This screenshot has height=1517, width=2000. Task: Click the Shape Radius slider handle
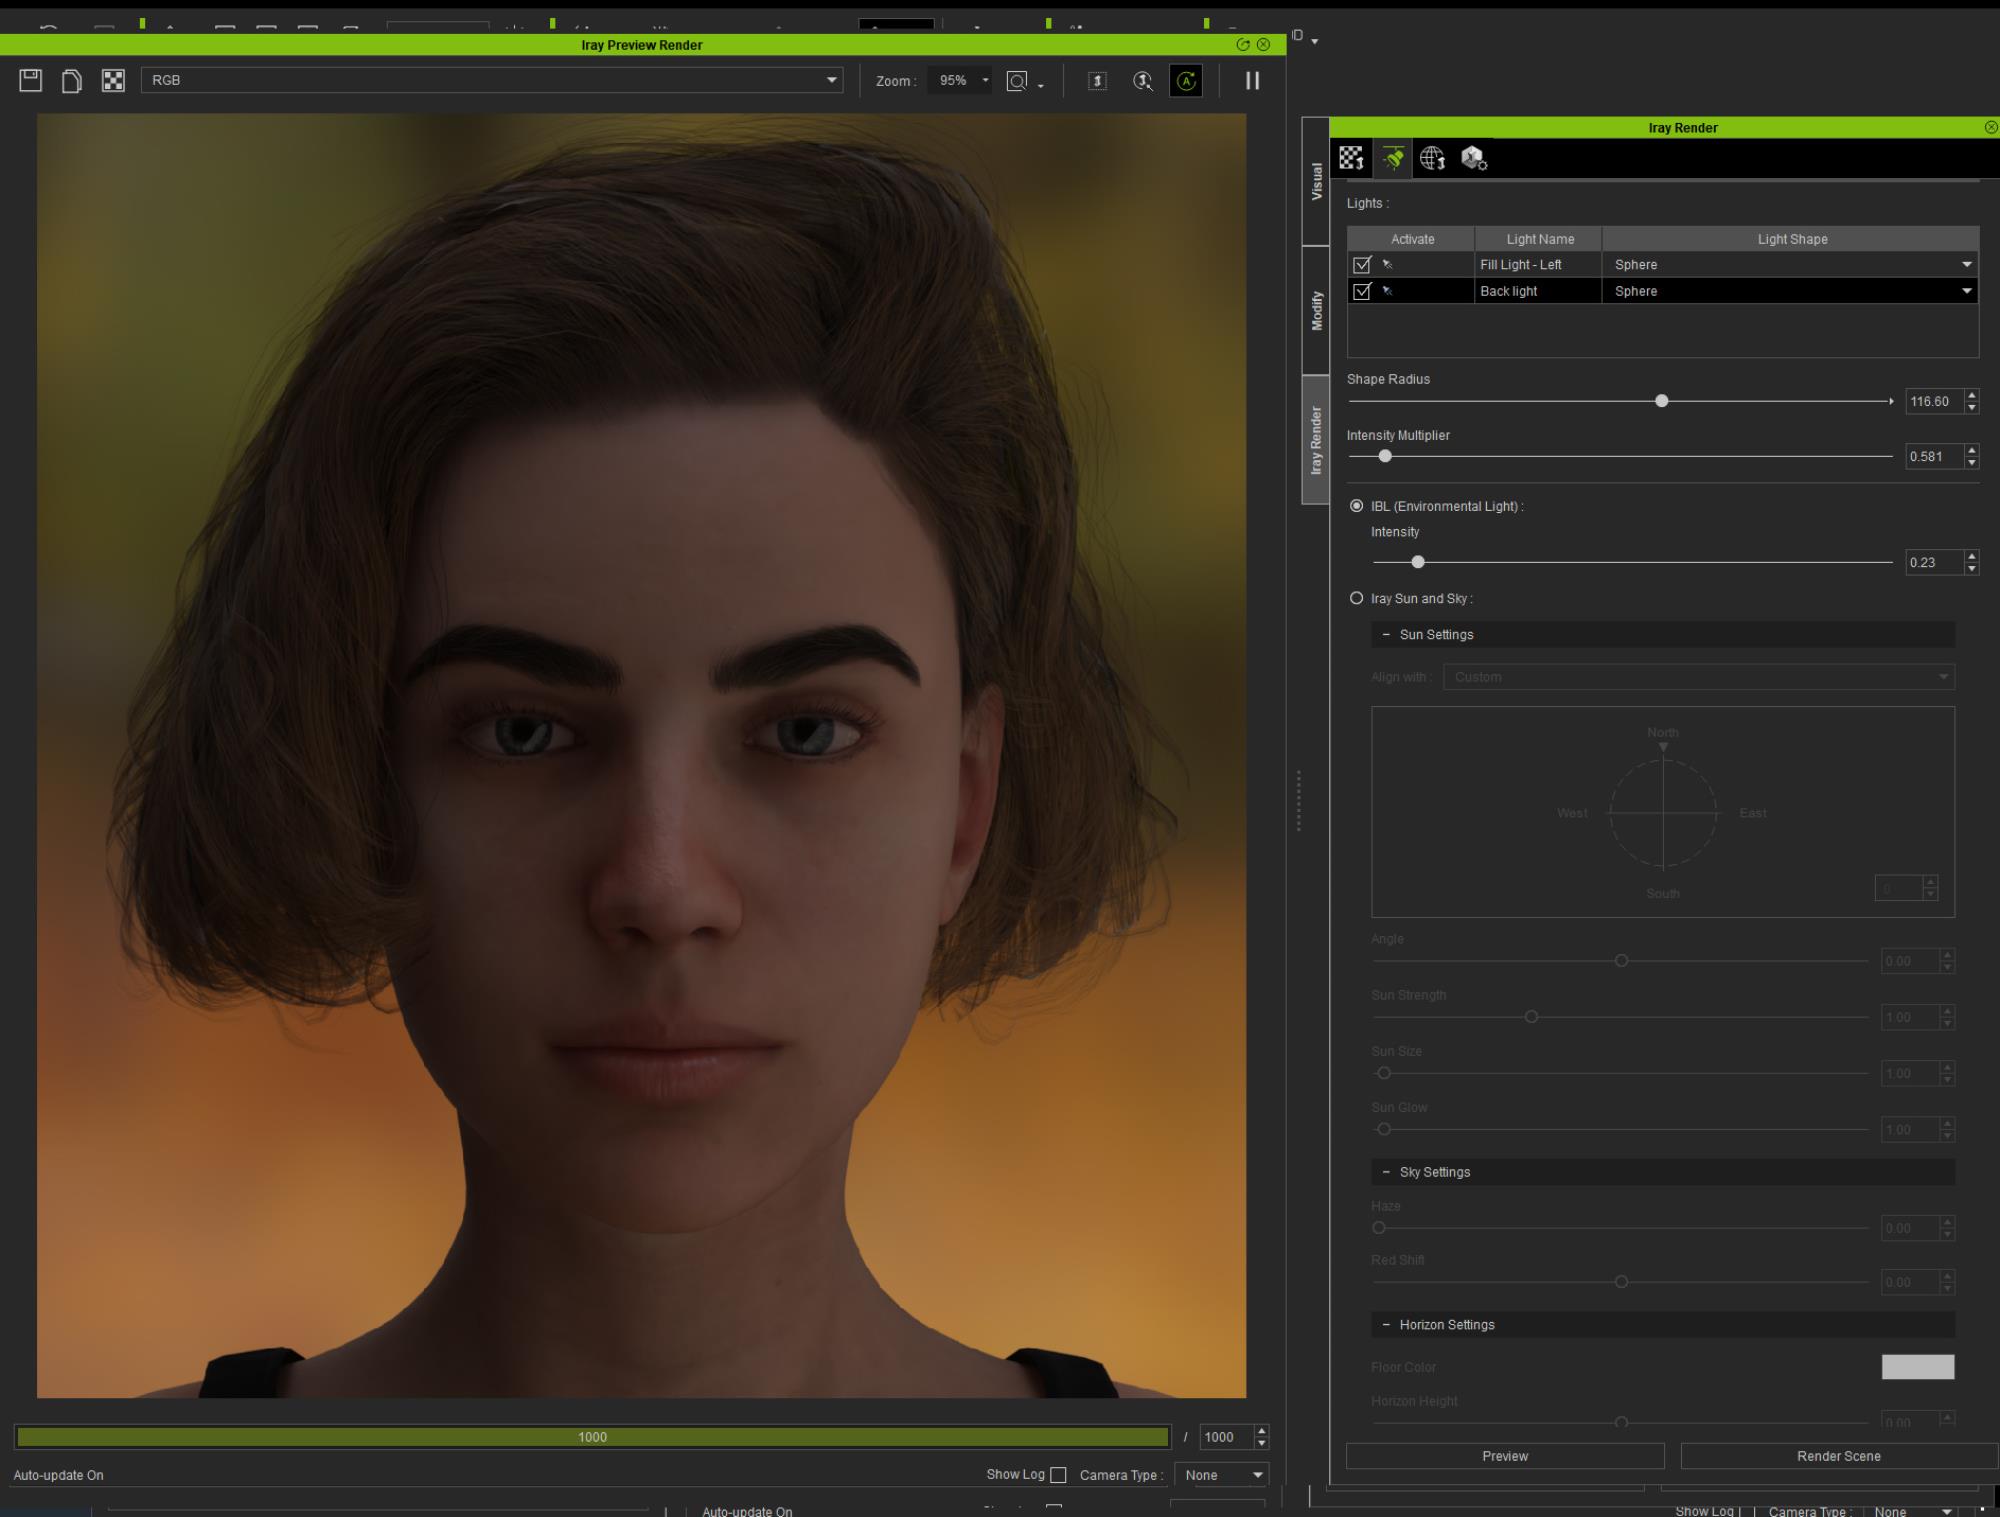[1661, 401]
